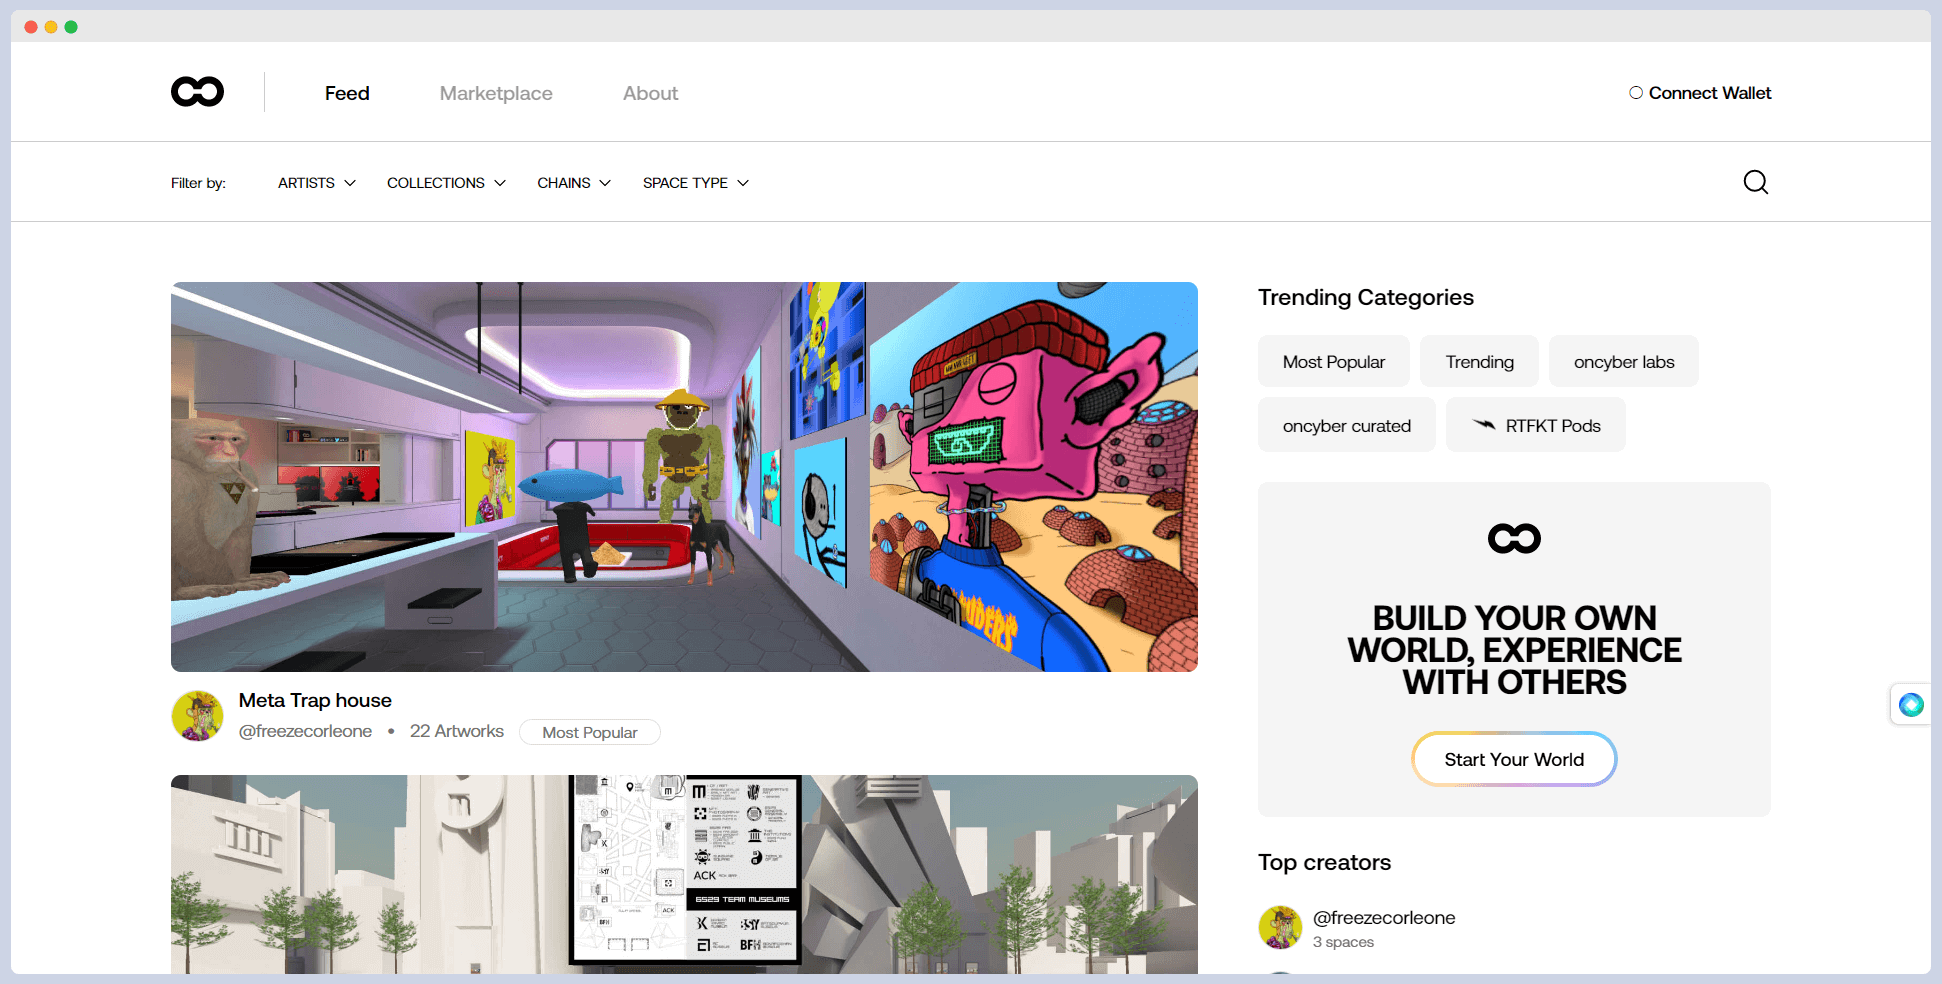
Task: Toggle the oncyber curated filter
Action: [1346, 424]
